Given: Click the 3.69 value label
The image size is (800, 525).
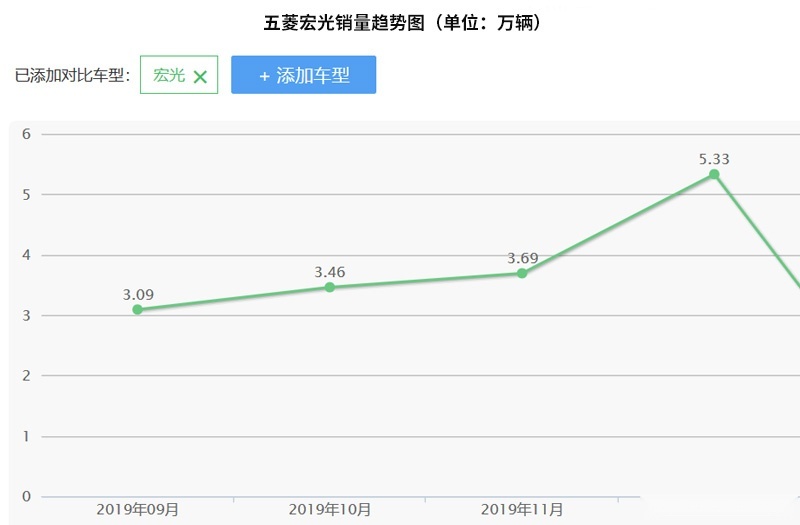Looking at the screenshot, I should (522, 258).
